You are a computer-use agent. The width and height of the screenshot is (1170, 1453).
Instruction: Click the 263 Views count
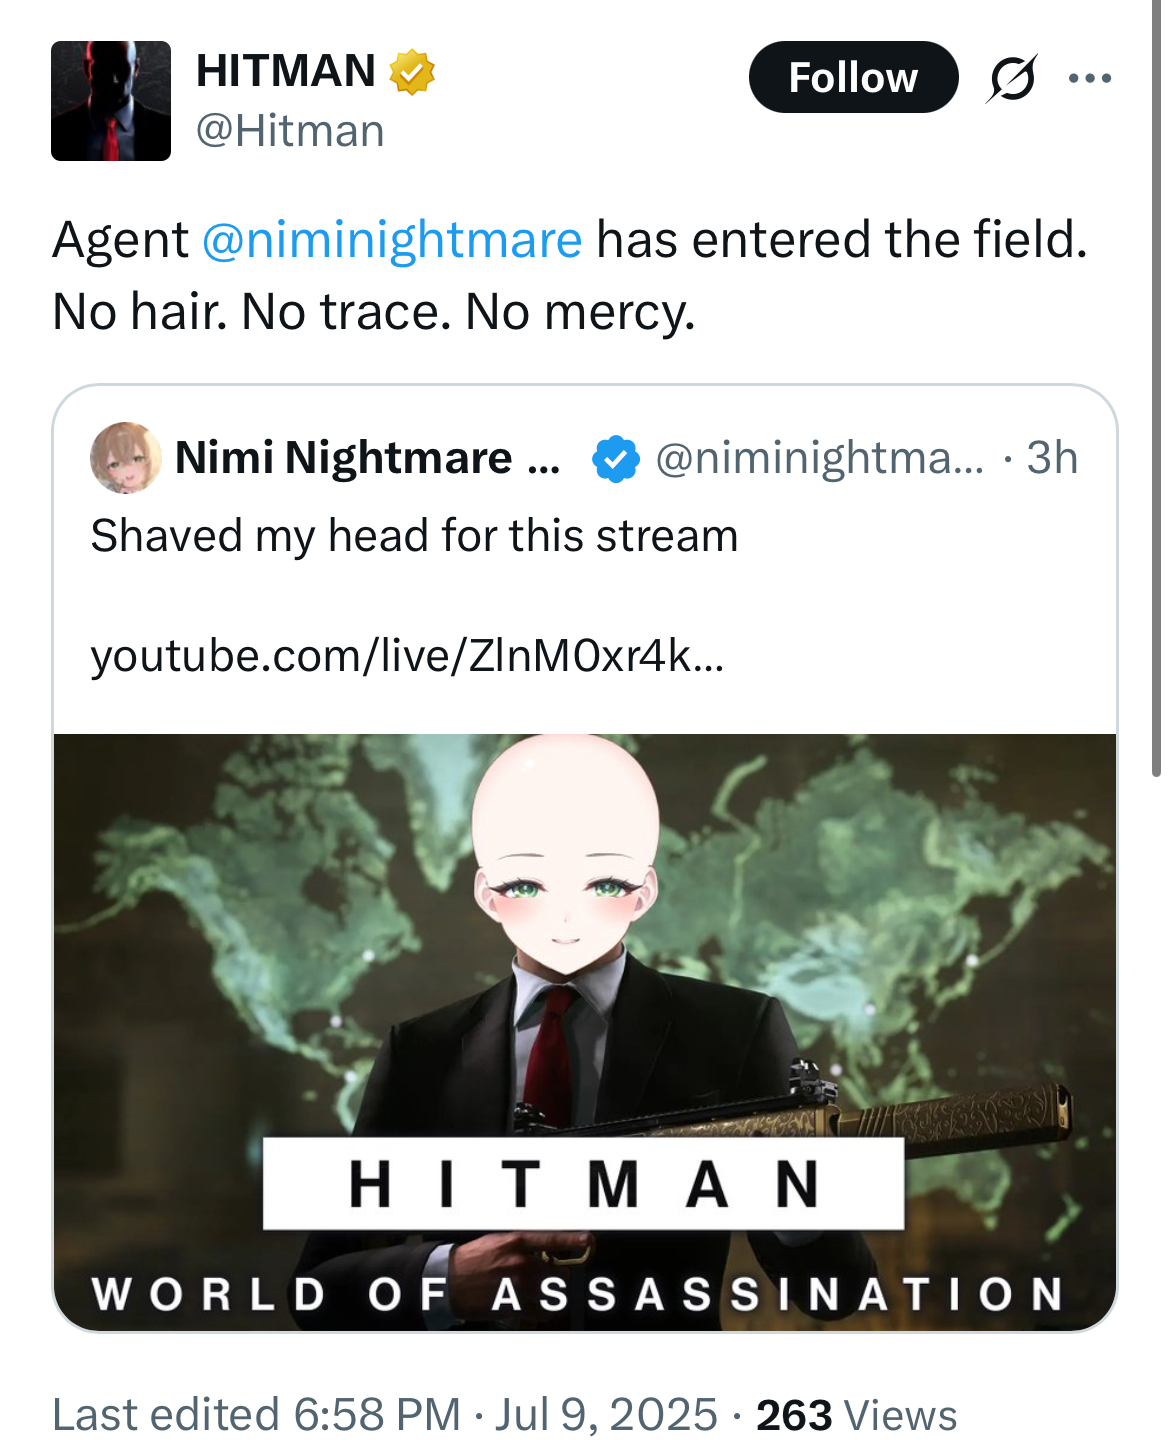point(856,1415)
